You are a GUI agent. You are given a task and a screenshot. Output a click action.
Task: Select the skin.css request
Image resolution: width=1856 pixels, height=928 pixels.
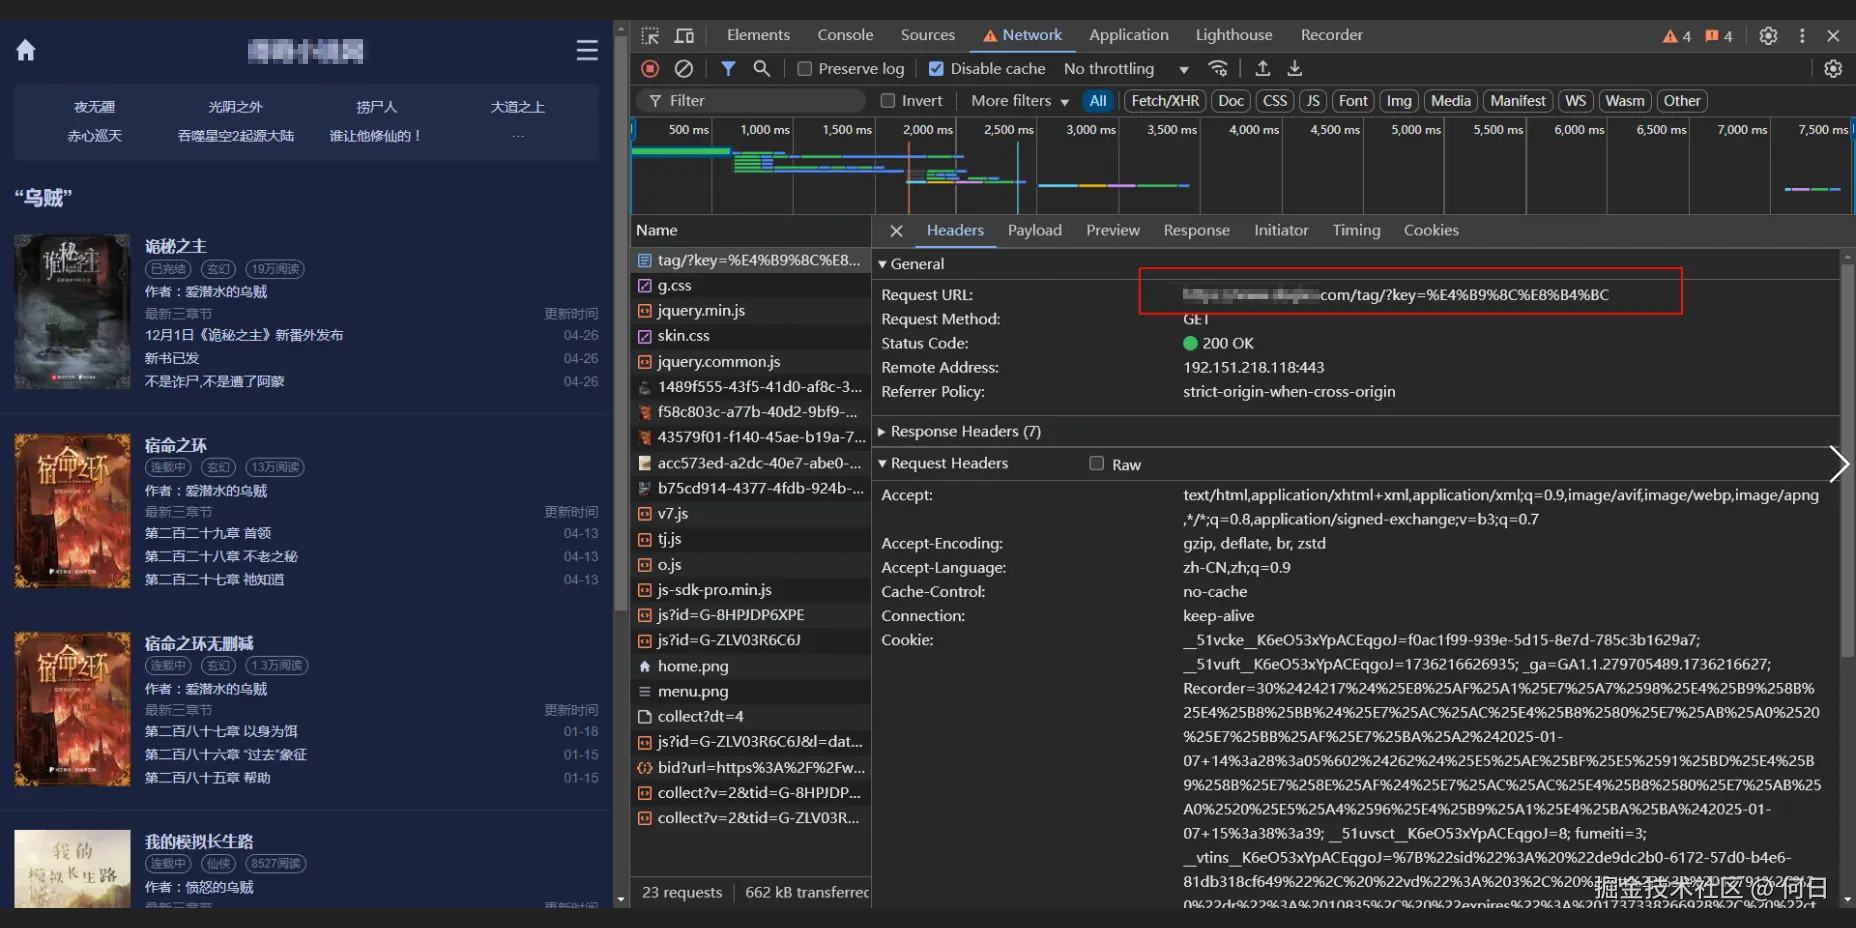(684, 336)
